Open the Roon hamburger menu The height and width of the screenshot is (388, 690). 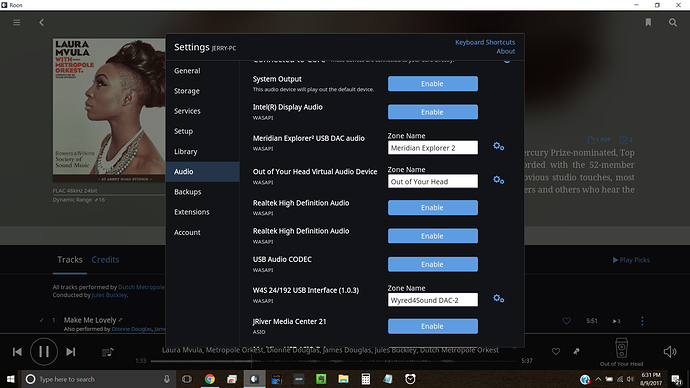[x=17, y=22]
